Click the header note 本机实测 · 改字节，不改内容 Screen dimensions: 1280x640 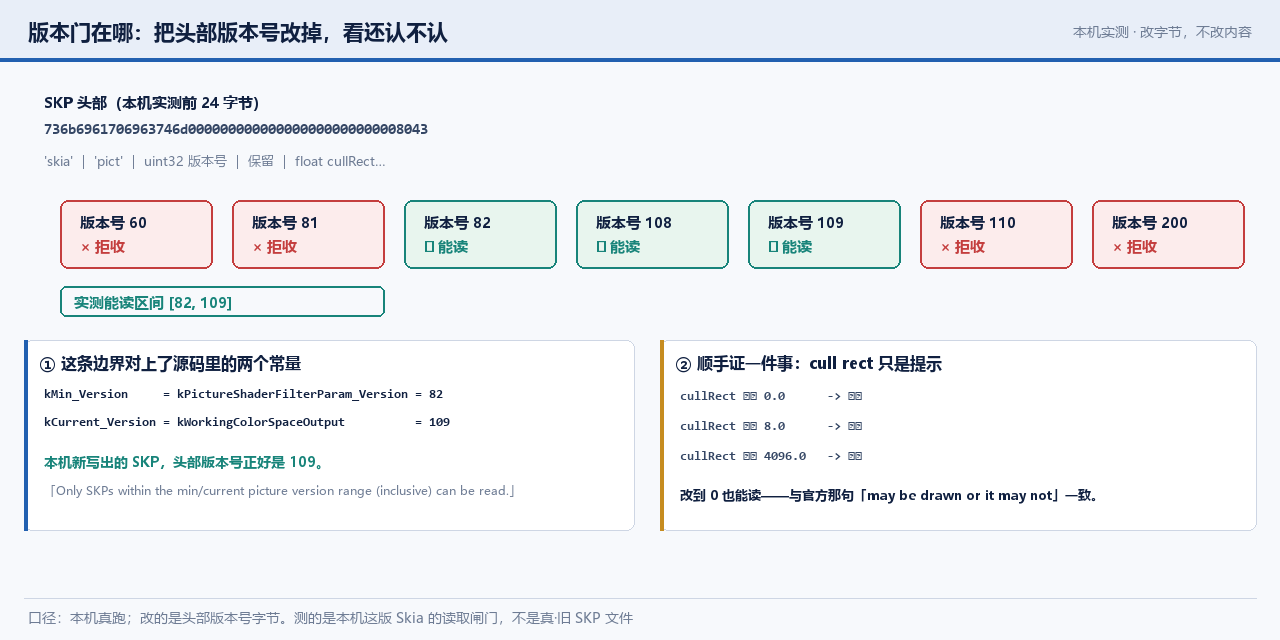point(1162,32)
